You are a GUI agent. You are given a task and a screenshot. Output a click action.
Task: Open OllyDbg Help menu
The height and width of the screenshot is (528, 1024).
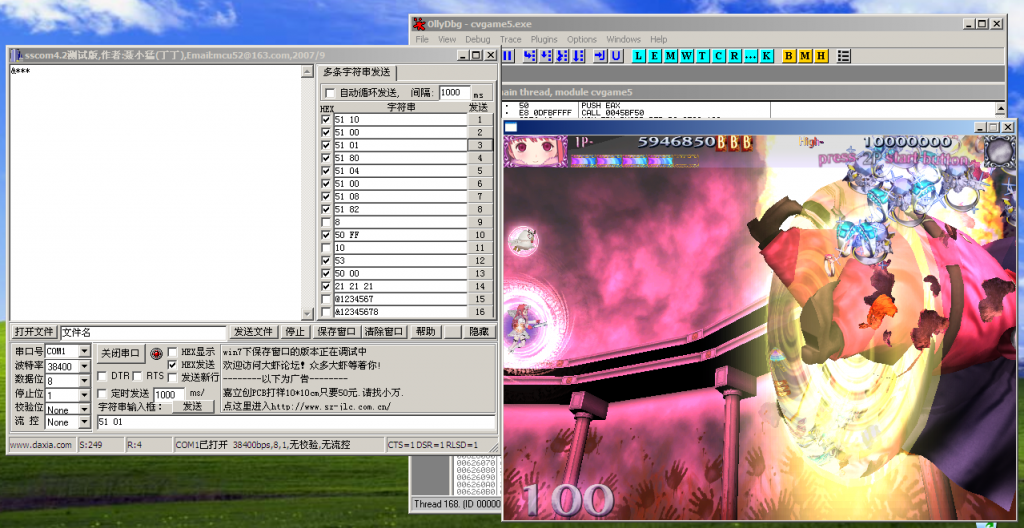tap(659, 39)
